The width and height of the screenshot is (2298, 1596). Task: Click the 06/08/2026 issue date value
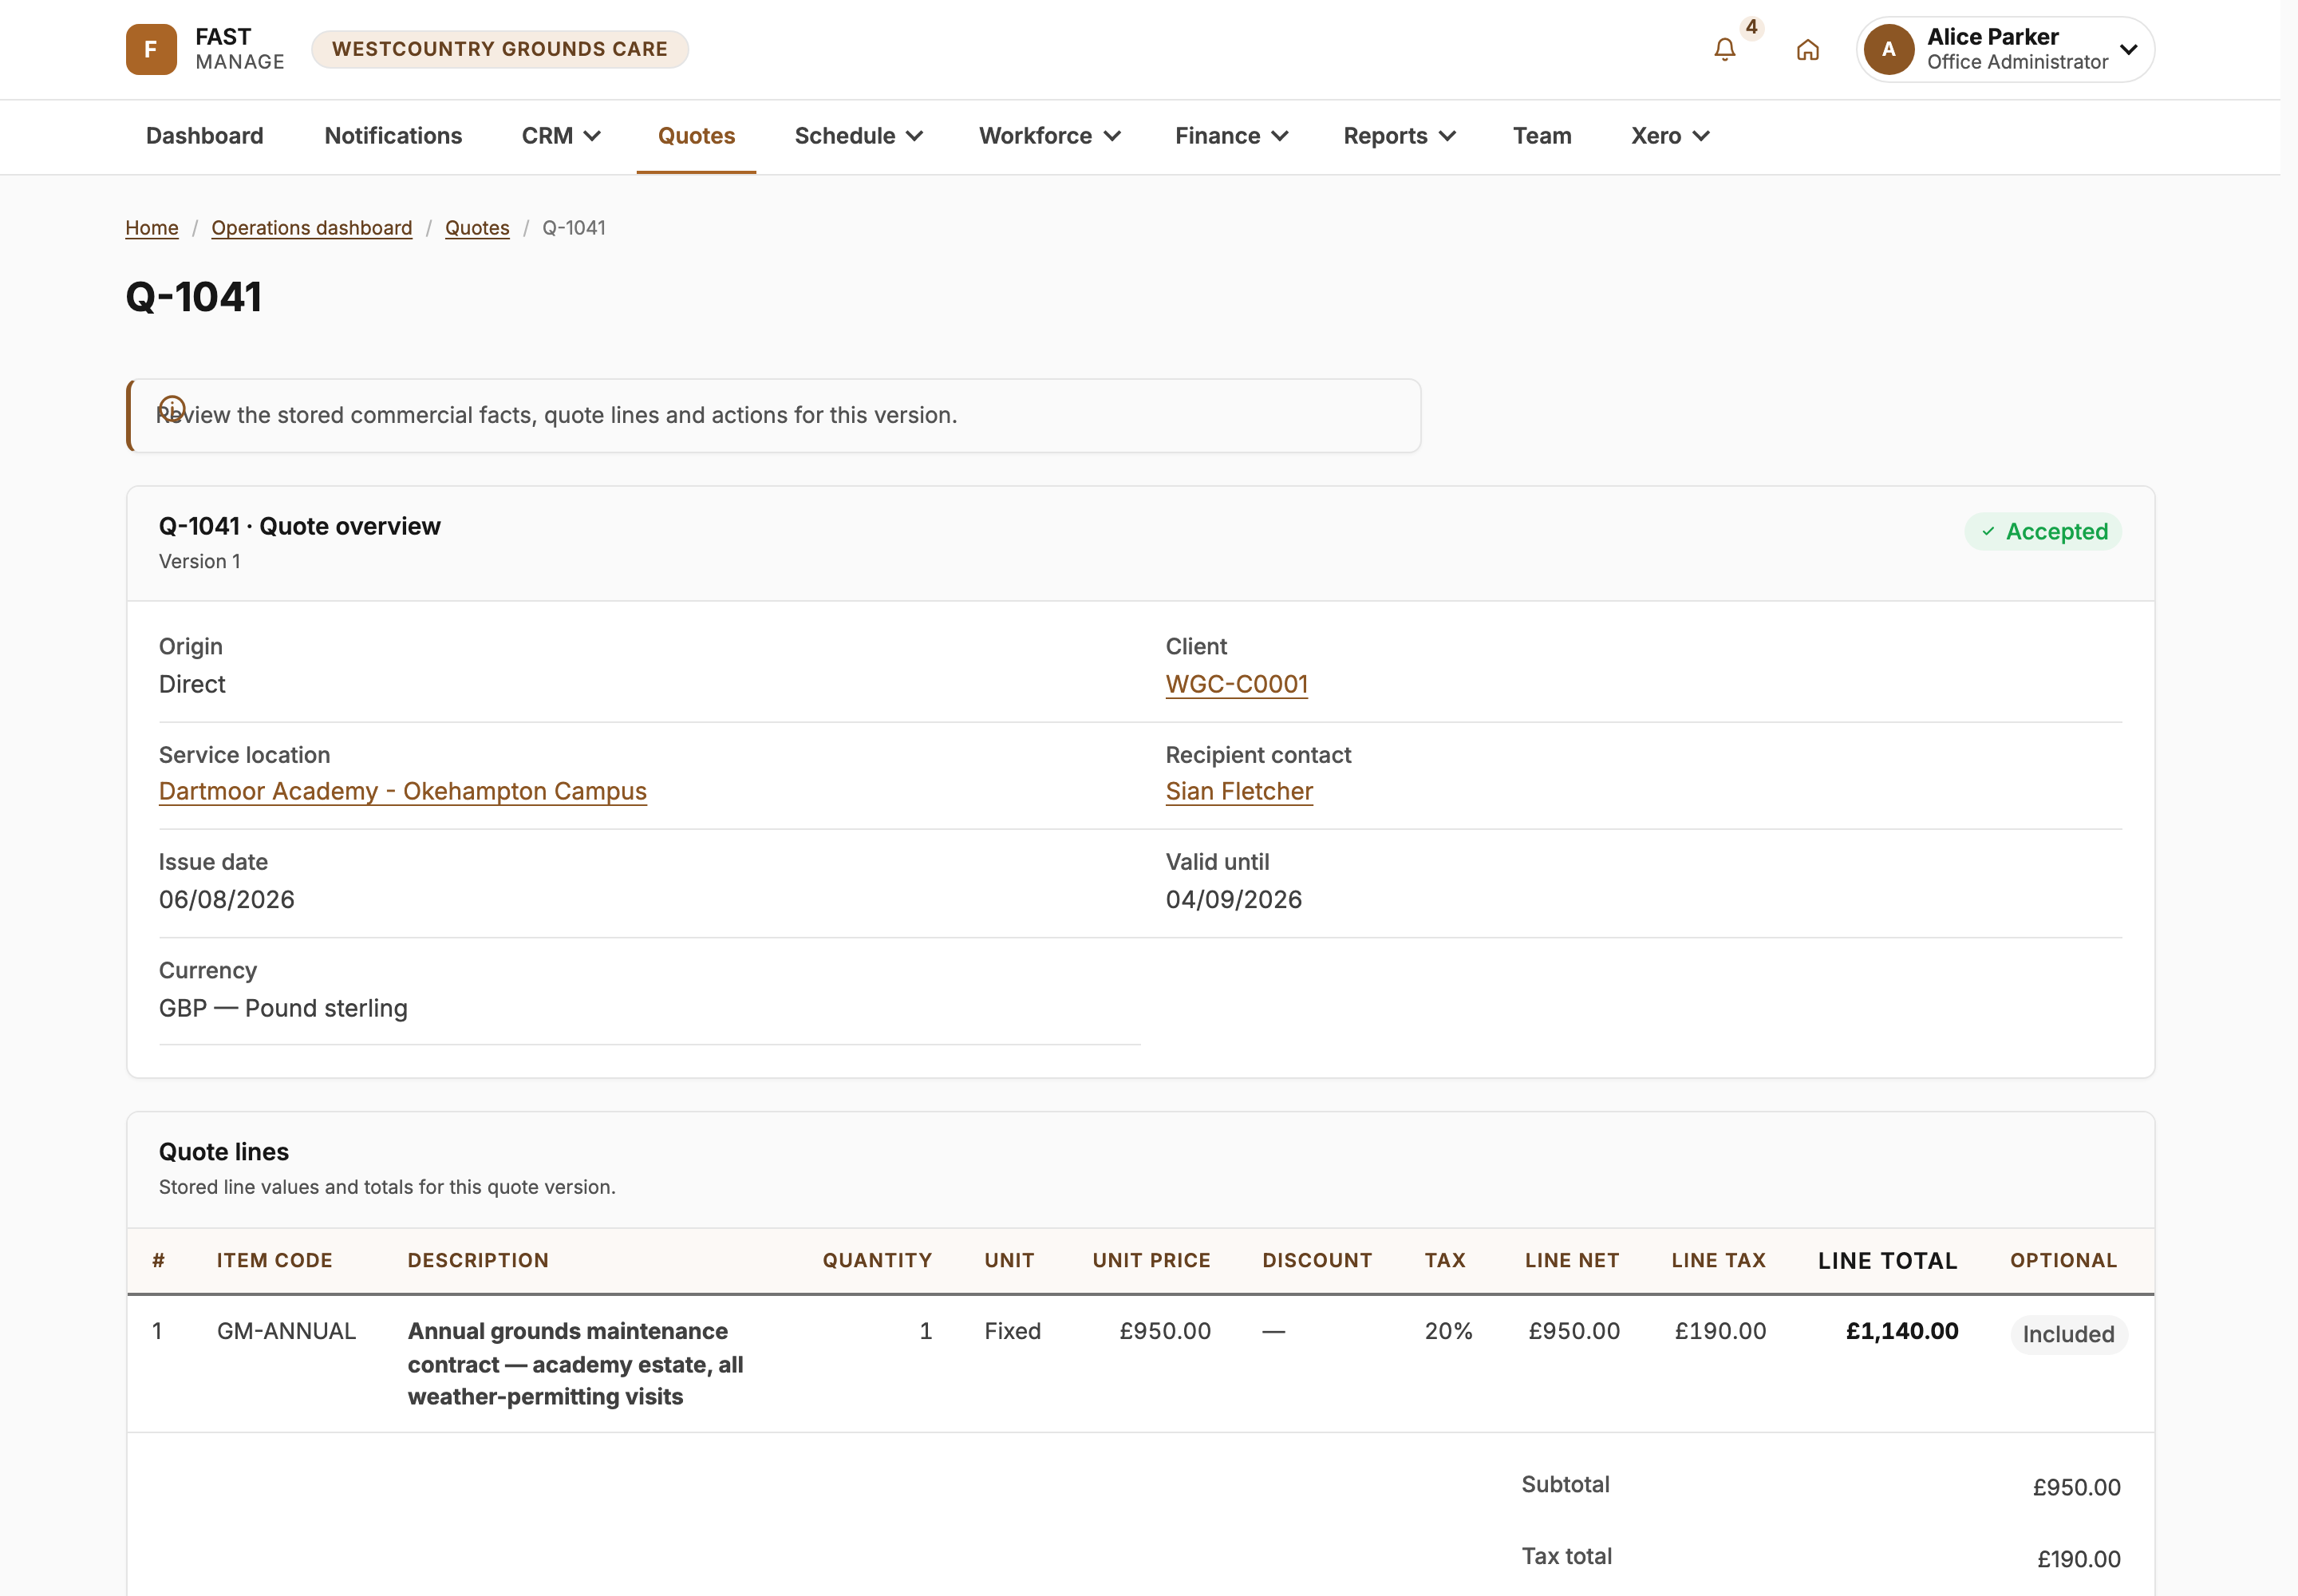(227, 900)
